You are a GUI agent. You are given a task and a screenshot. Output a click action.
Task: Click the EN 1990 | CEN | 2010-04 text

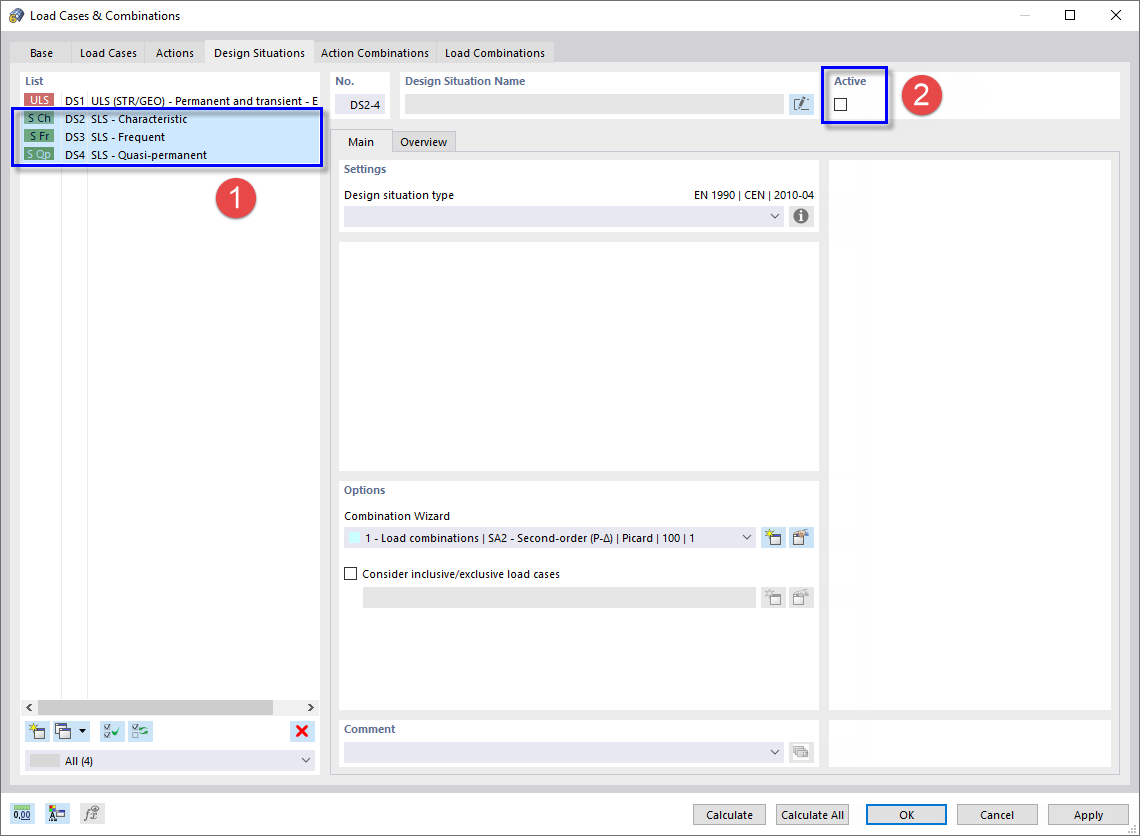(x=754, y=195)
